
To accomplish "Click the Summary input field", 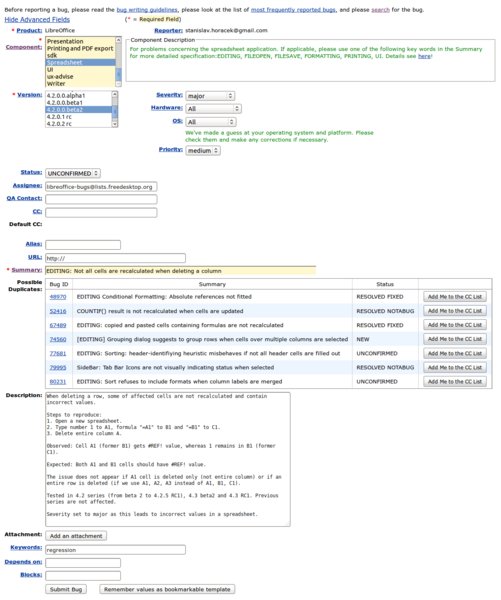I will (181, 271).
